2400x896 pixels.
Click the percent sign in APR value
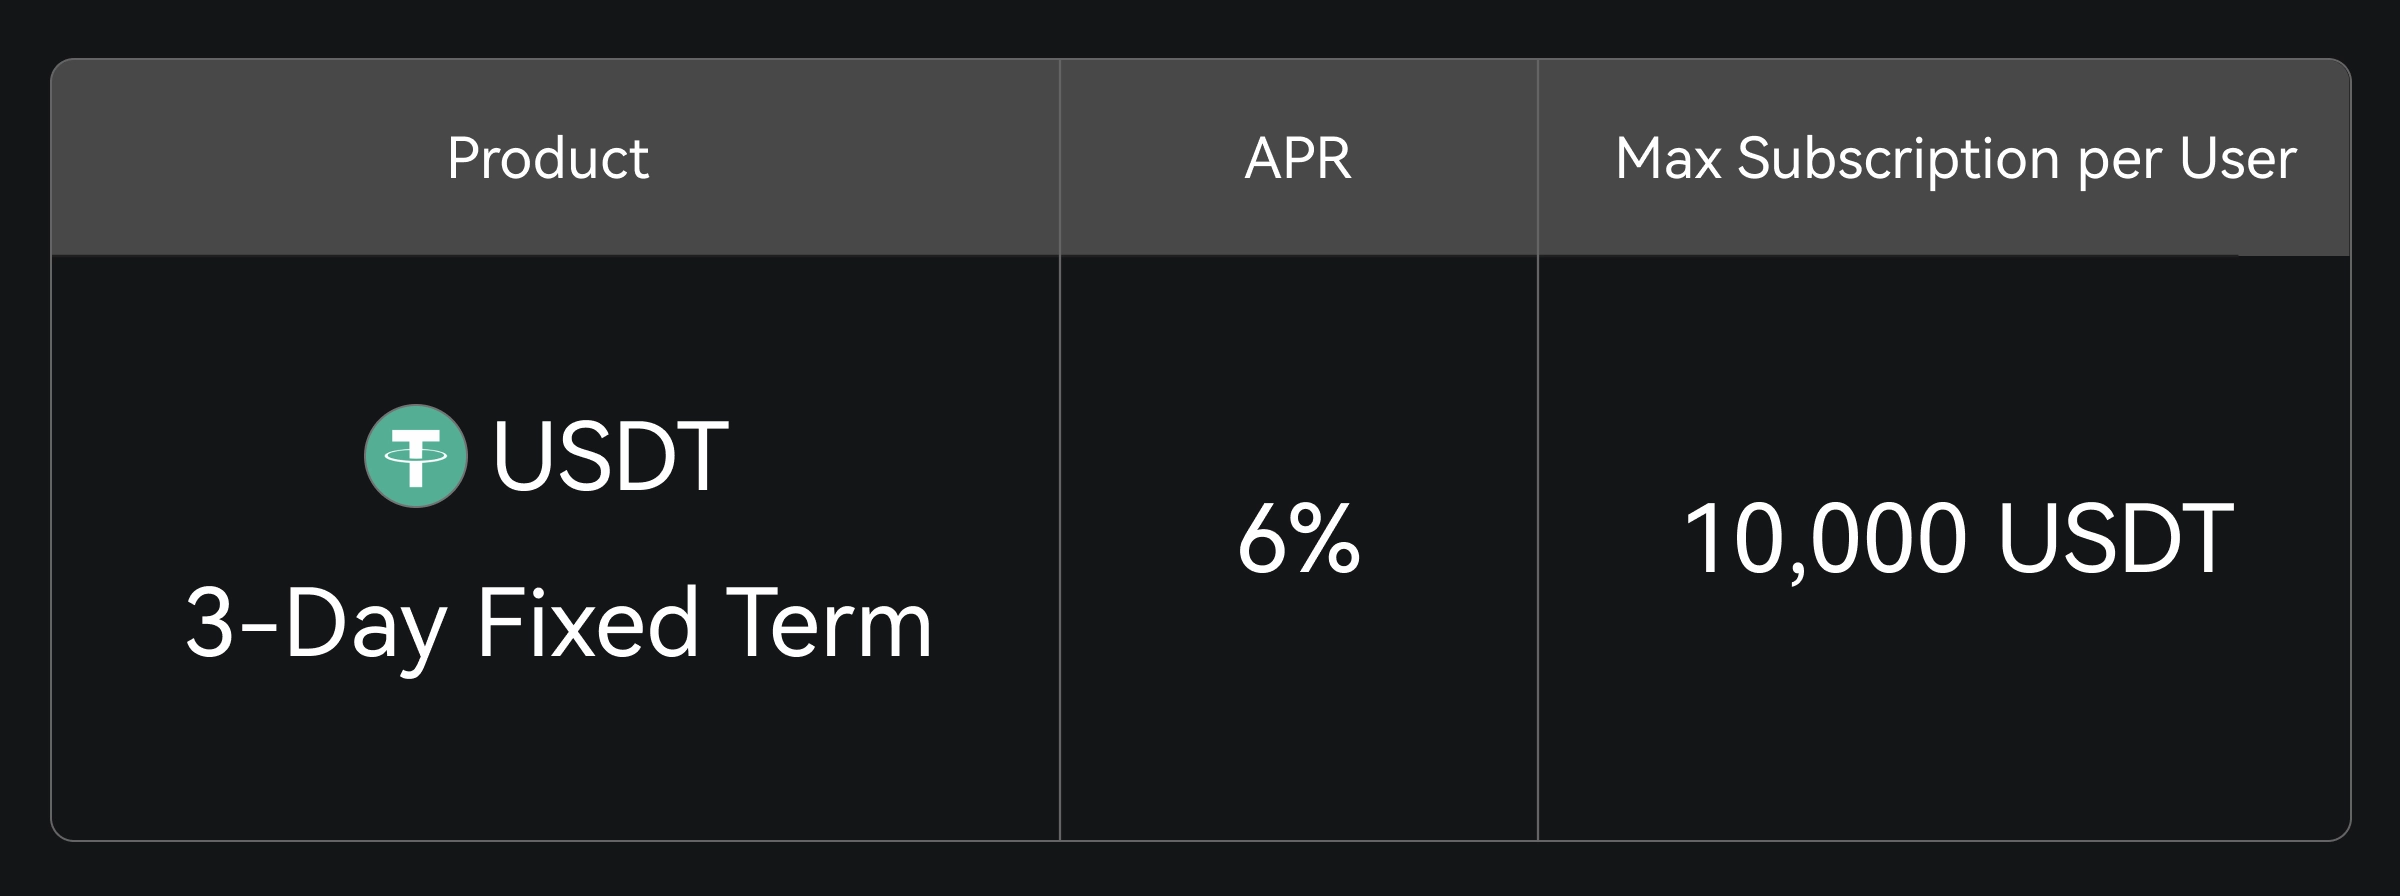(x=1328, y=540)
